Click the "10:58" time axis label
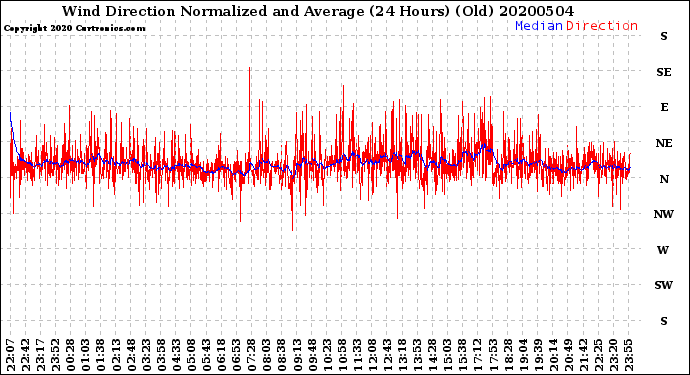 pos(342,355)
